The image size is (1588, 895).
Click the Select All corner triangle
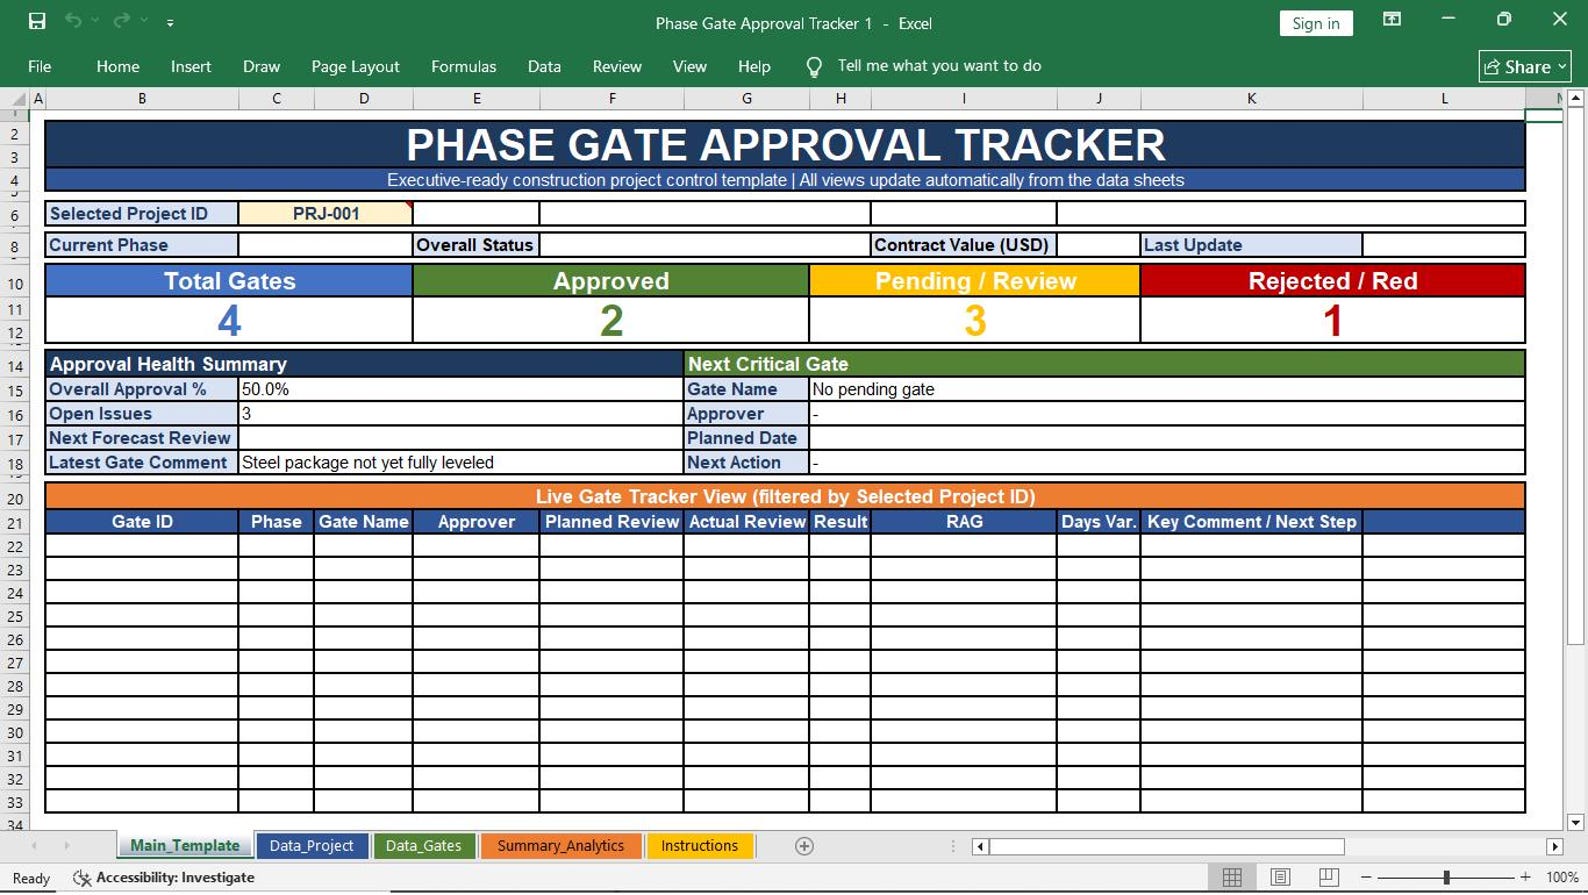[x=18, y=99]
